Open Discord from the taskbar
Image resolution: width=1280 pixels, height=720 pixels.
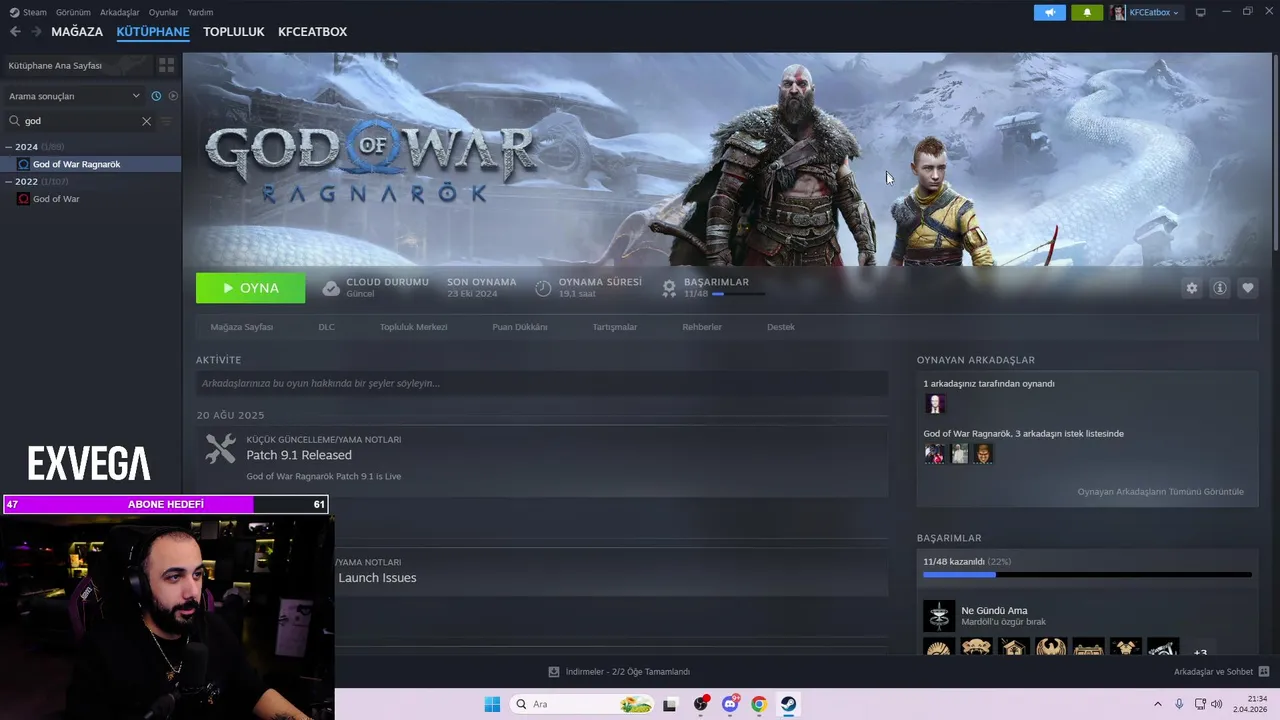coord(730,704)
